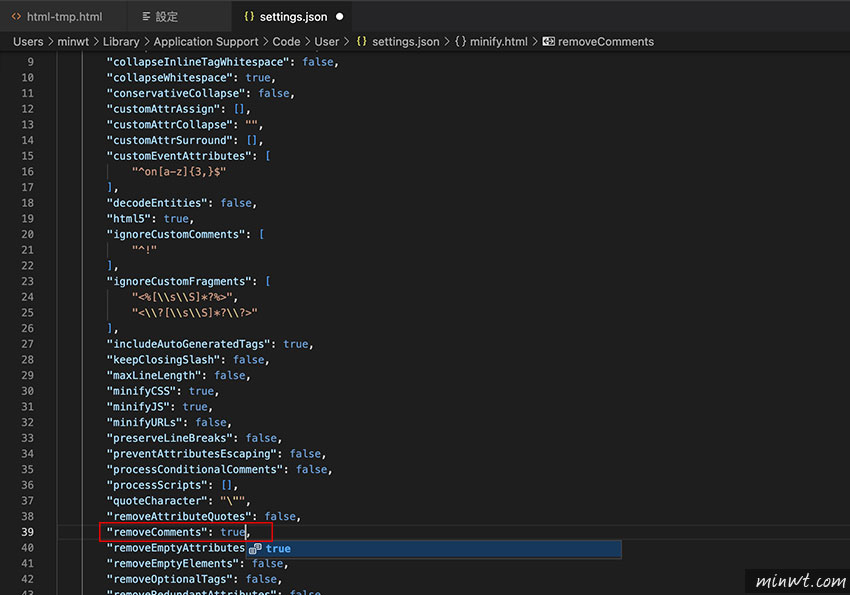This screenshot has height=595, width=850.
Task: Click unsaved dot on settings.json tab
Action: (x=339, y=17)
